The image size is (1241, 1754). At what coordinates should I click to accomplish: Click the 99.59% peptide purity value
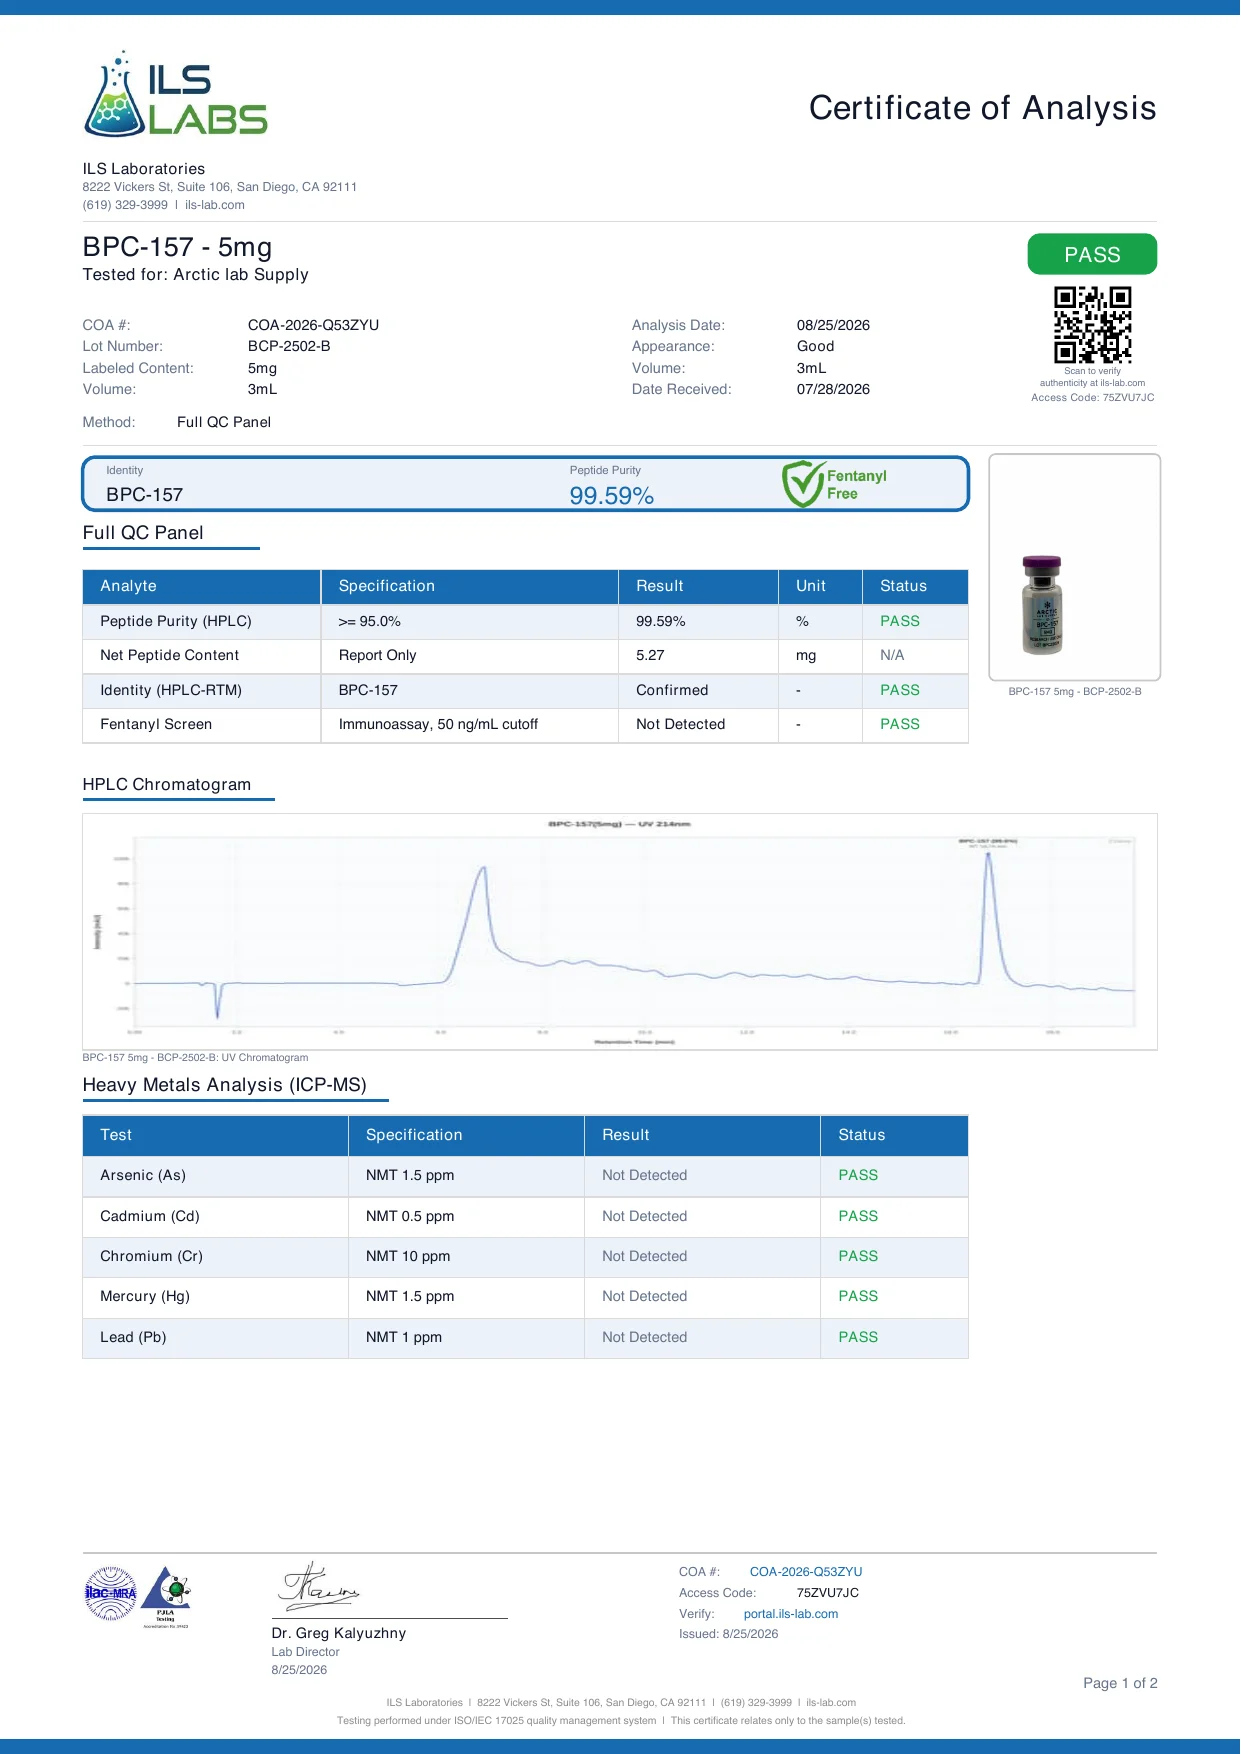point(612,495)
